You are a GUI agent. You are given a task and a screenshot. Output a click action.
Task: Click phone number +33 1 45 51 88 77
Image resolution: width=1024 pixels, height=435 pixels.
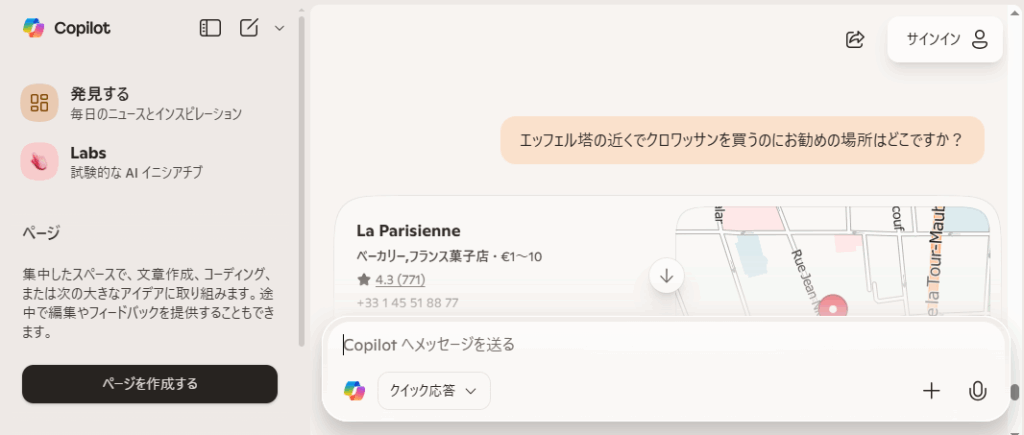pos(408,302)
